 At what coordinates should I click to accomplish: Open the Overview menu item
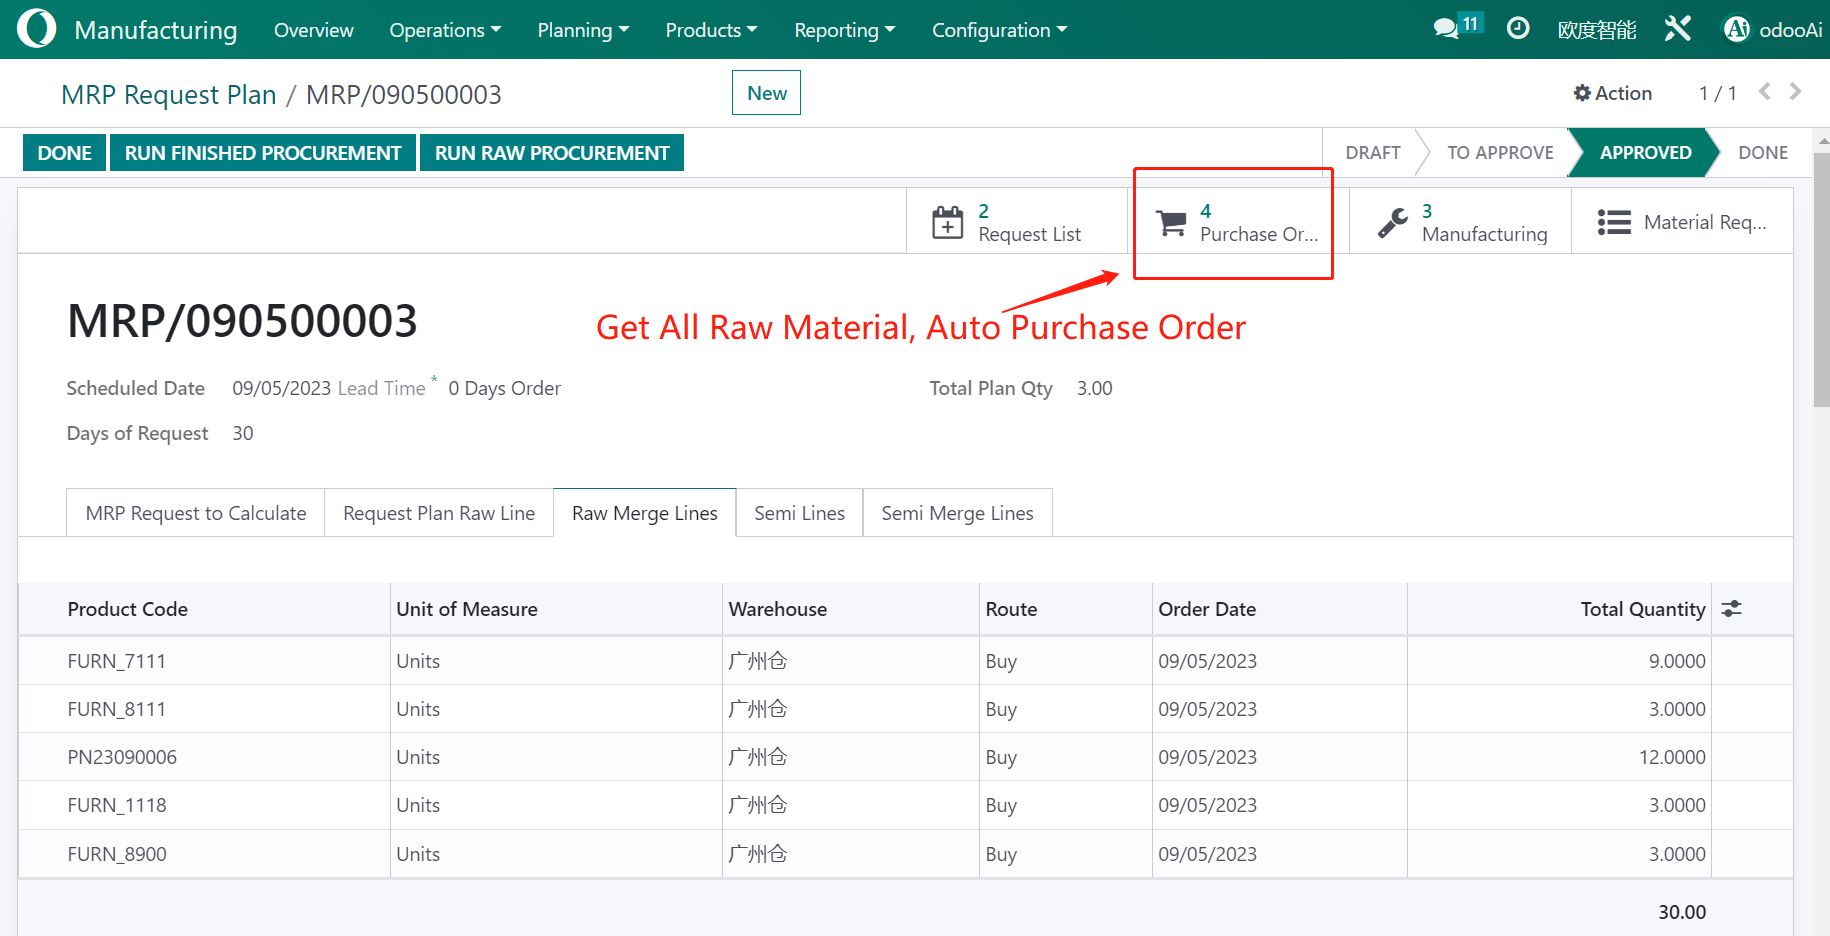tap(313, 30)
